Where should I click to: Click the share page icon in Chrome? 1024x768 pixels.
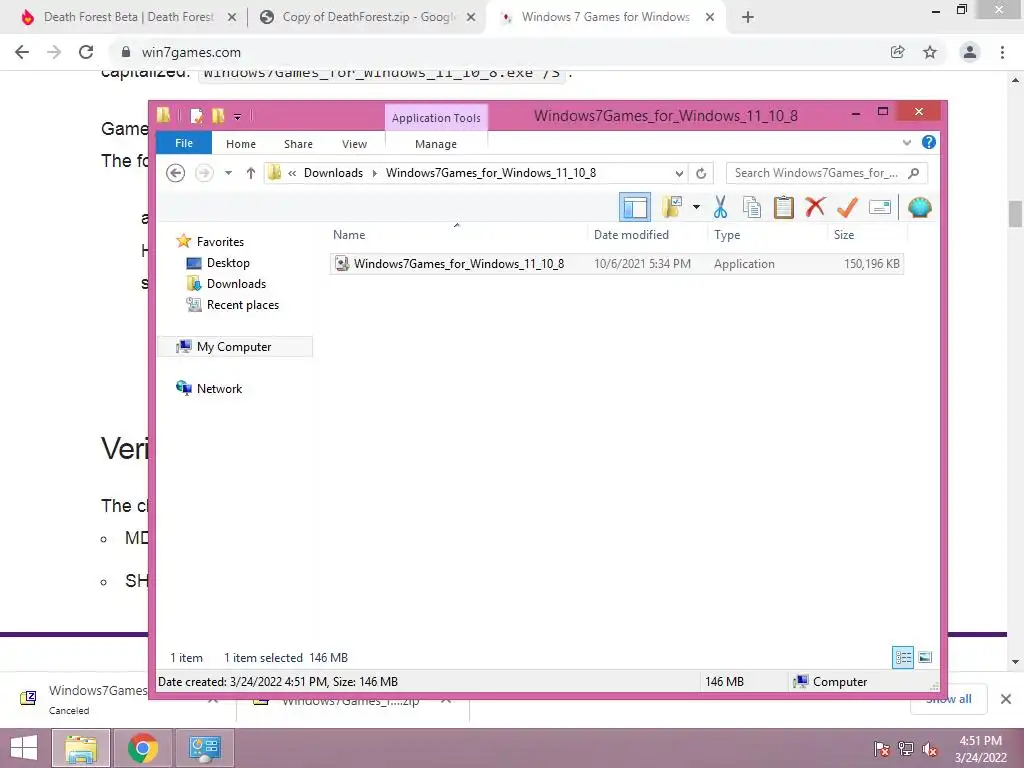898,52
